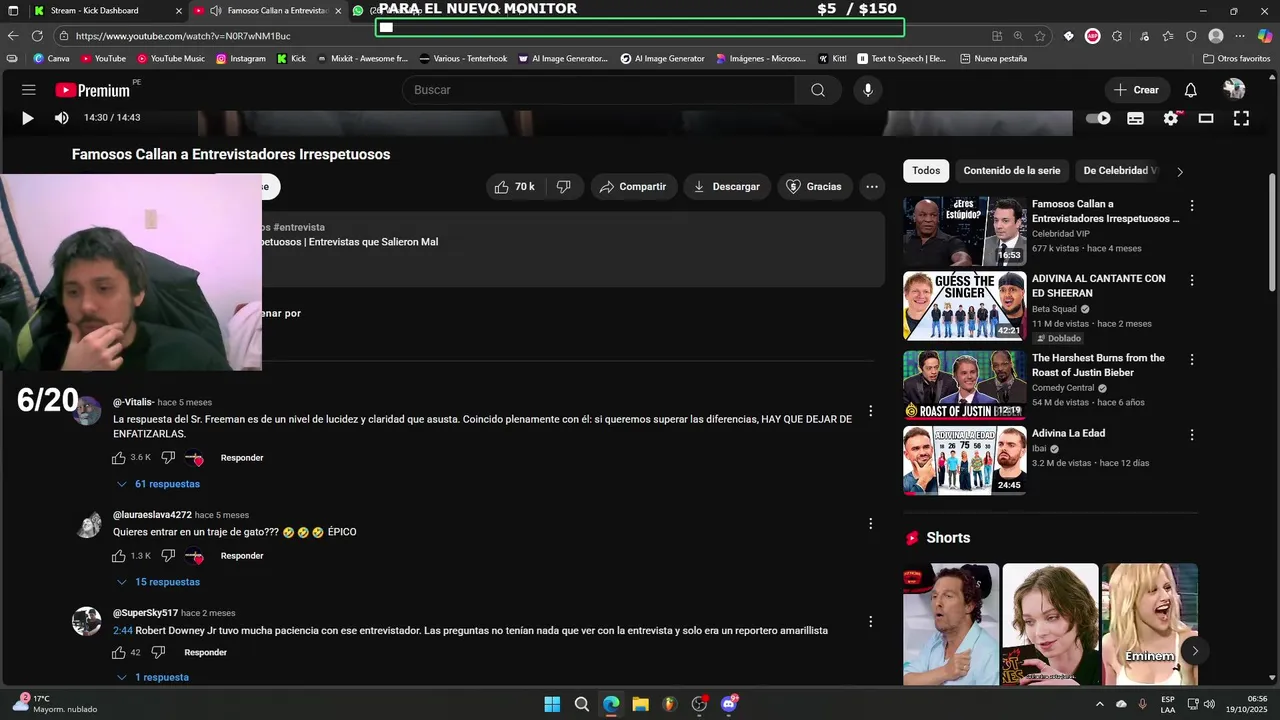Open @SuperSky517 channel avatar

coord(87,621)
